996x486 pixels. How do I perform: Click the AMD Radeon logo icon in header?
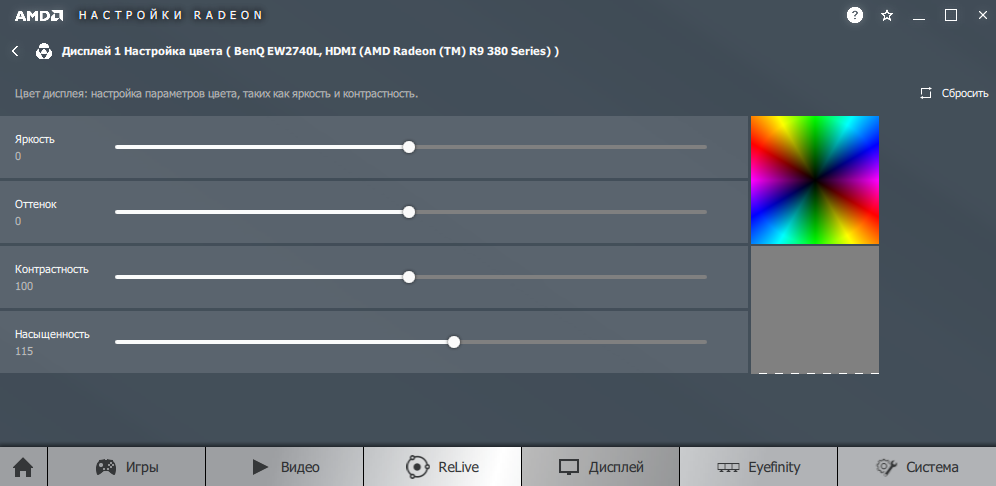click(44, 51)
